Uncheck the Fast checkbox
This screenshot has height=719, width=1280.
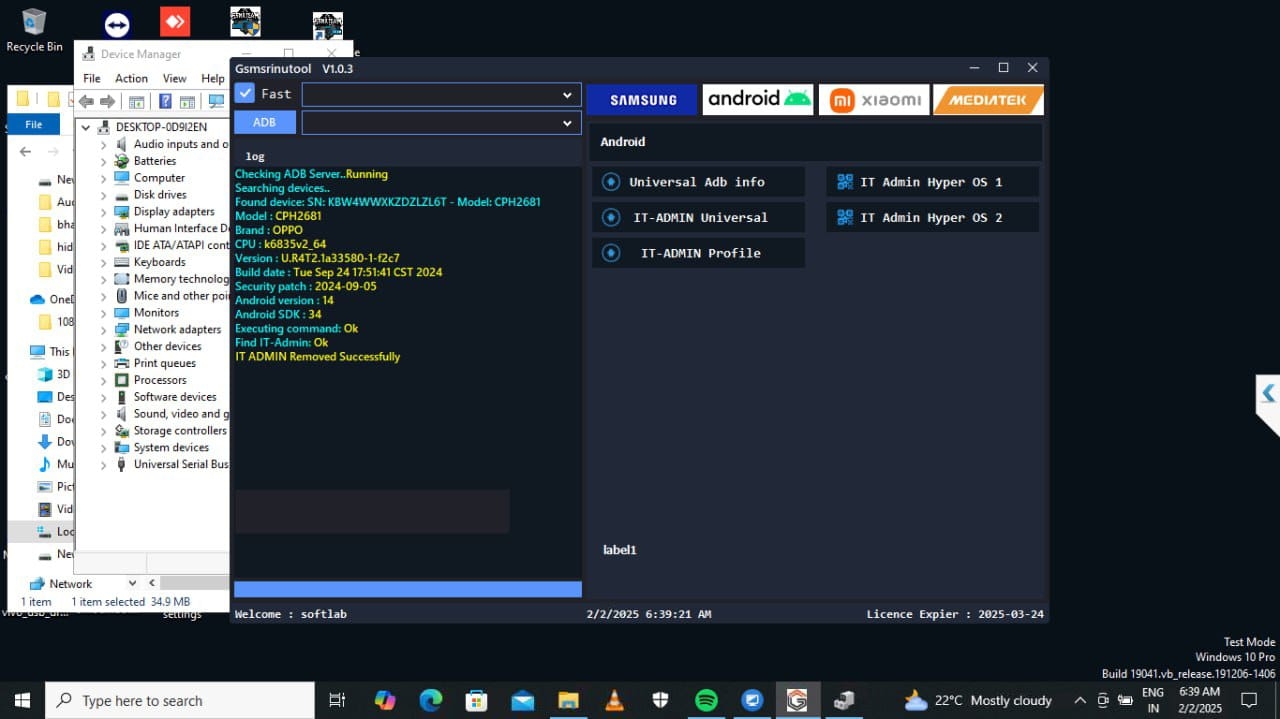245,93
